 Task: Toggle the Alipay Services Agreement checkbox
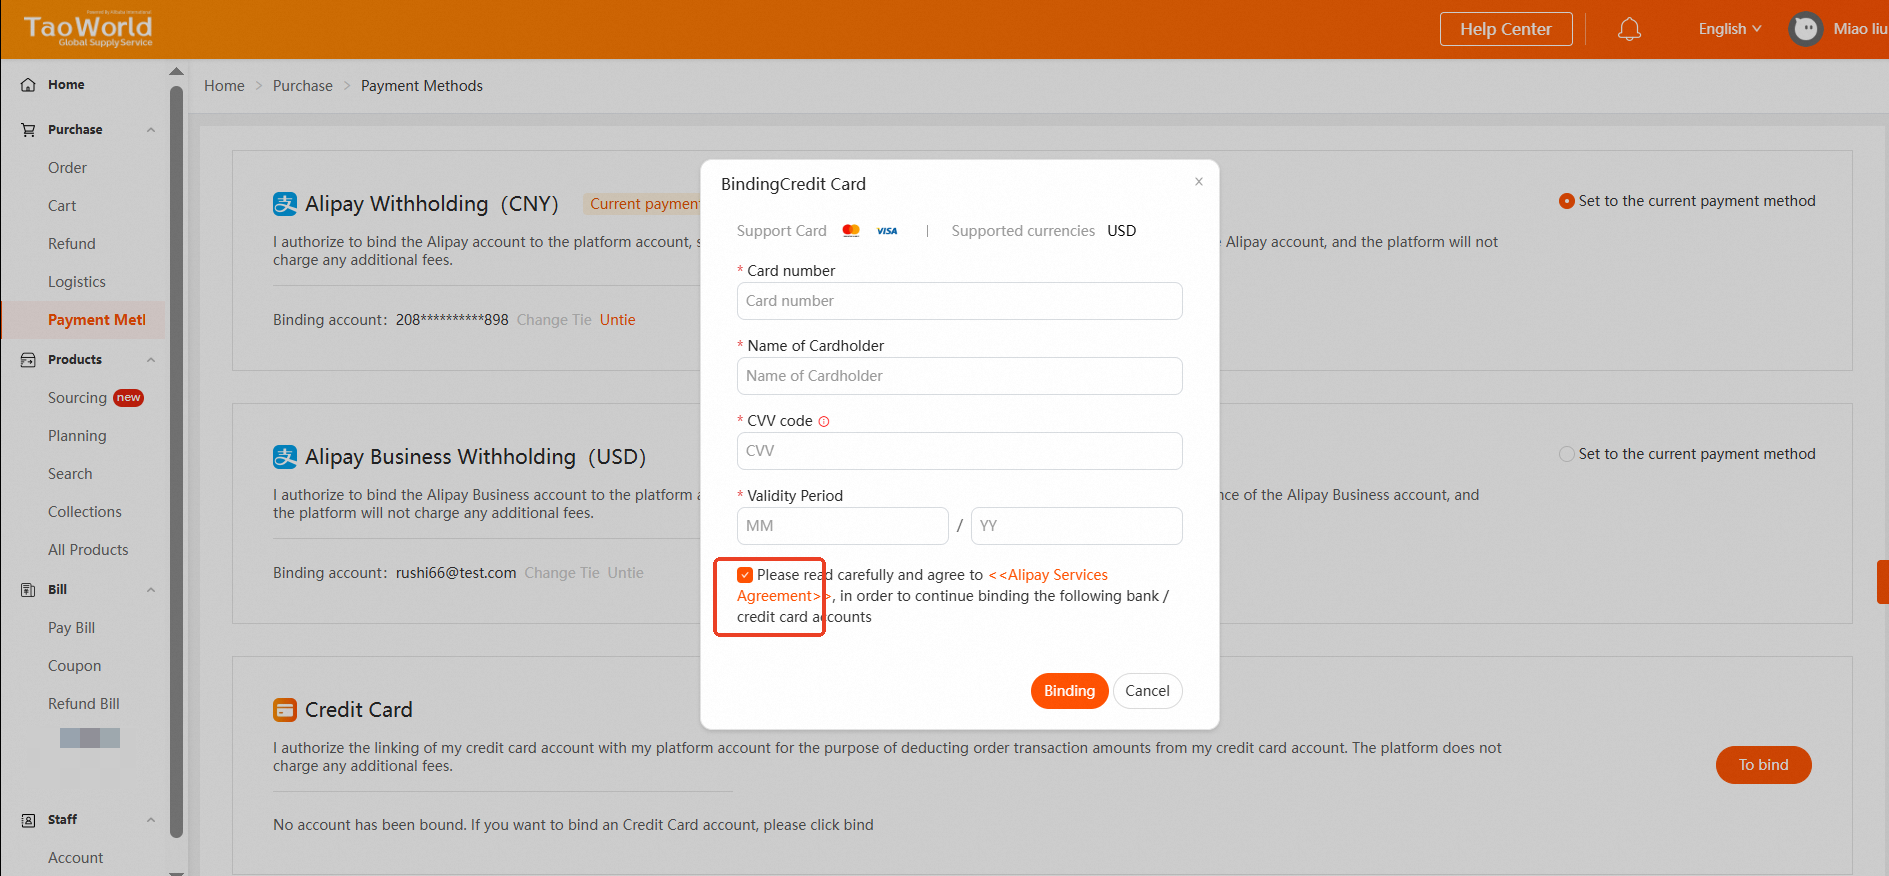point(745,575)
